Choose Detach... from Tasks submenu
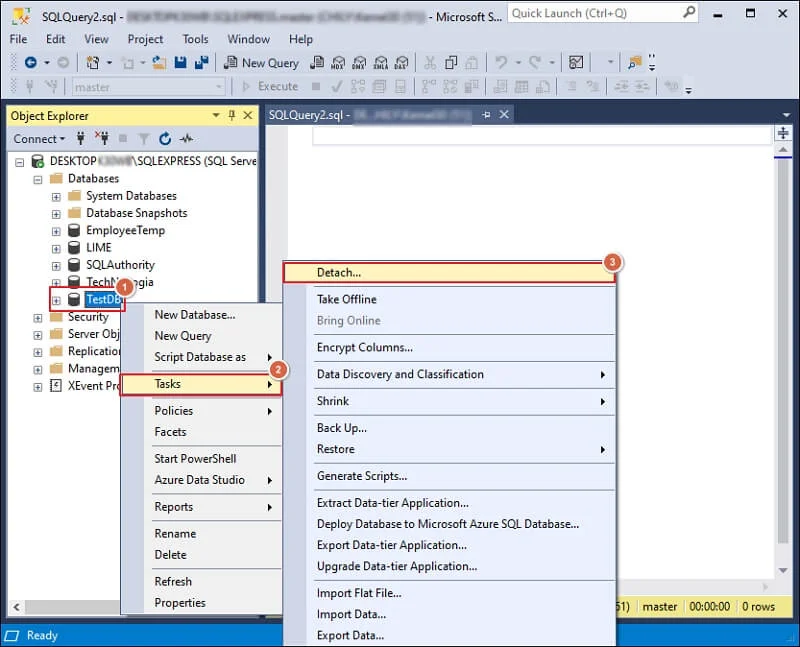This screenshot has height=647, width=800. click(449, 273)
